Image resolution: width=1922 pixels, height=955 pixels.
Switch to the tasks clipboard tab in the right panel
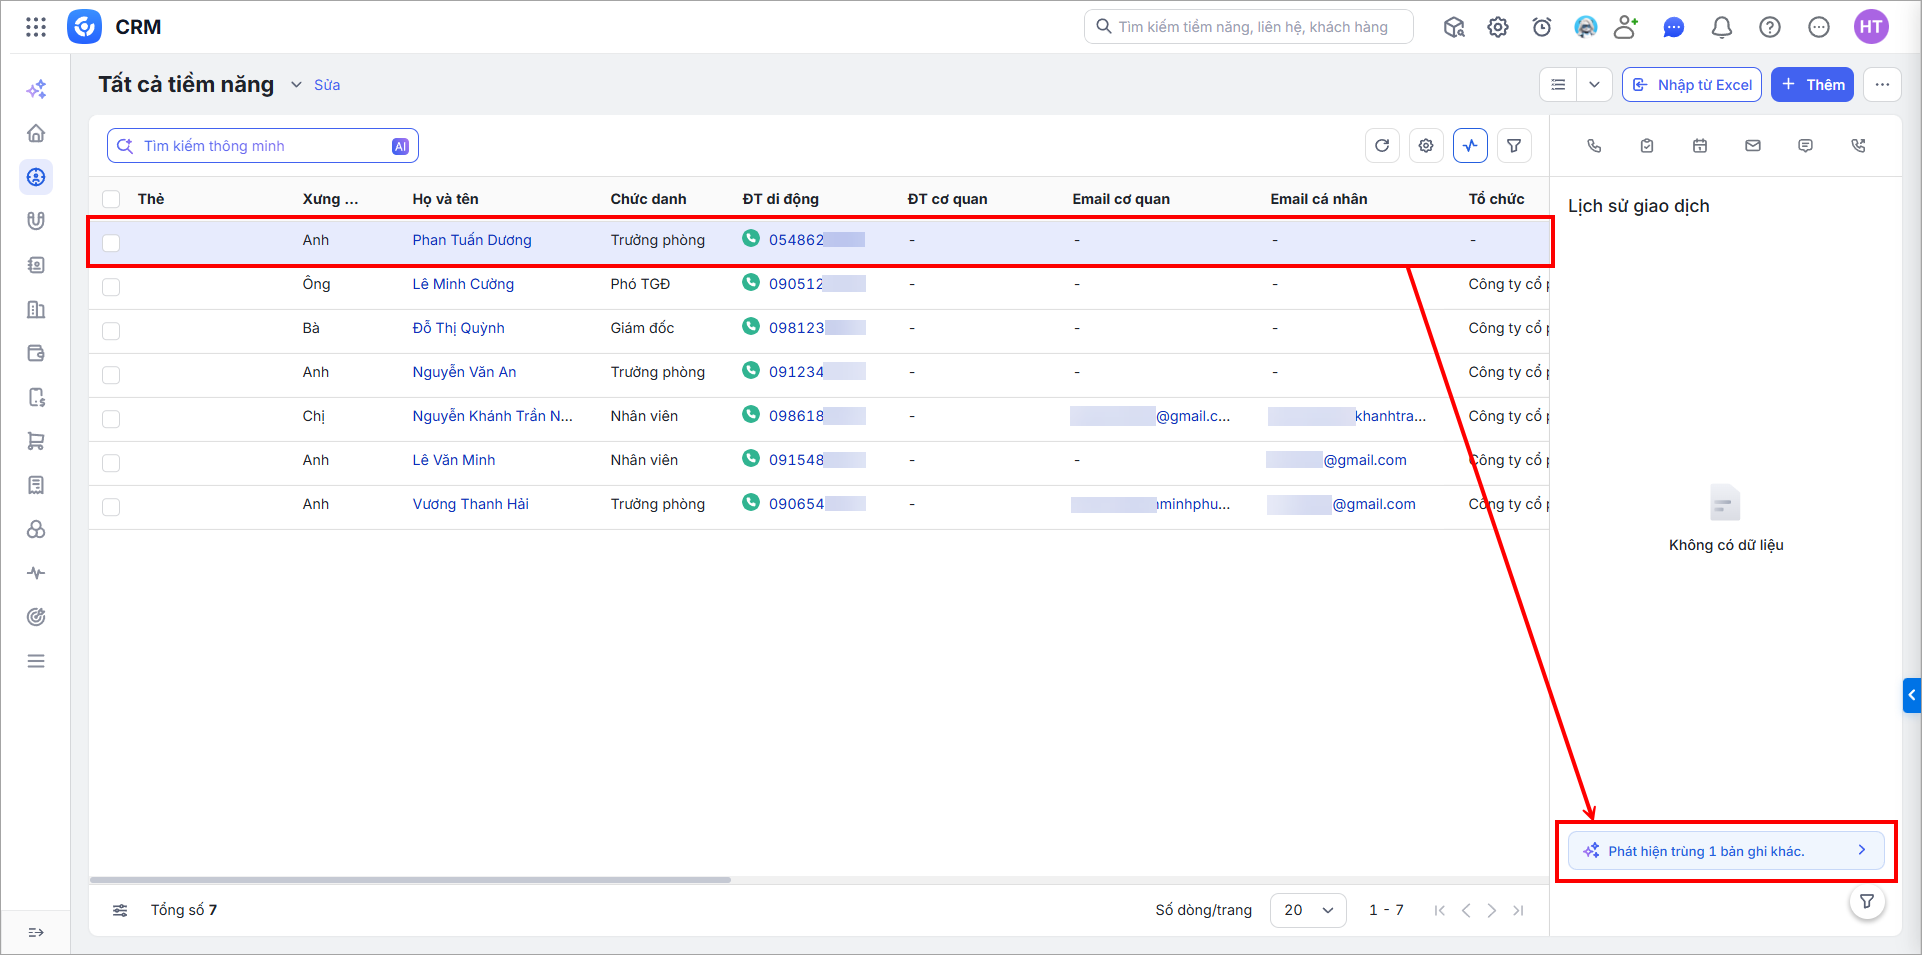point(1647,146)
